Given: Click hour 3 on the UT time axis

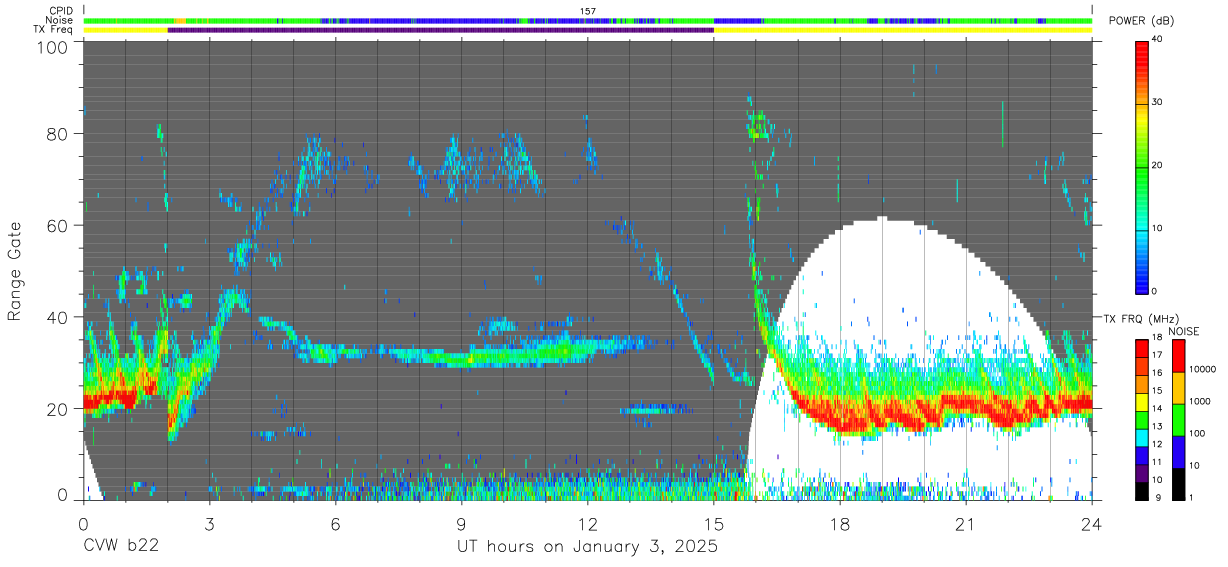Looking at the screenshot, I should click(209, 523).
